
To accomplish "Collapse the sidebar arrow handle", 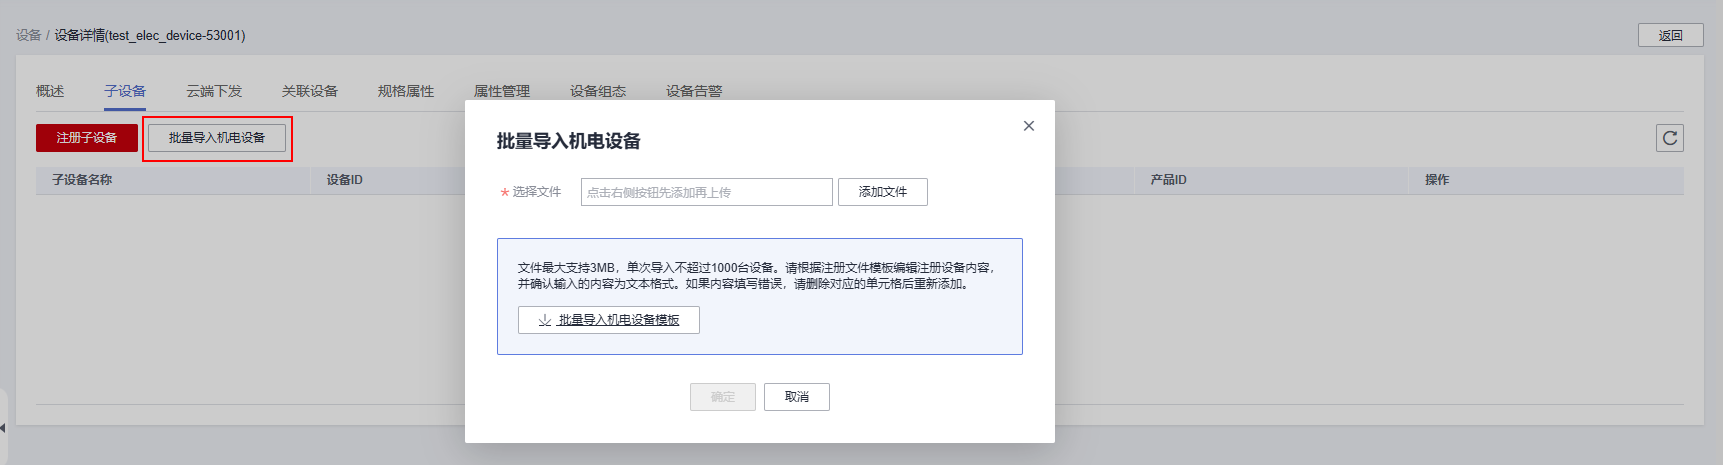I will [3, 428].
